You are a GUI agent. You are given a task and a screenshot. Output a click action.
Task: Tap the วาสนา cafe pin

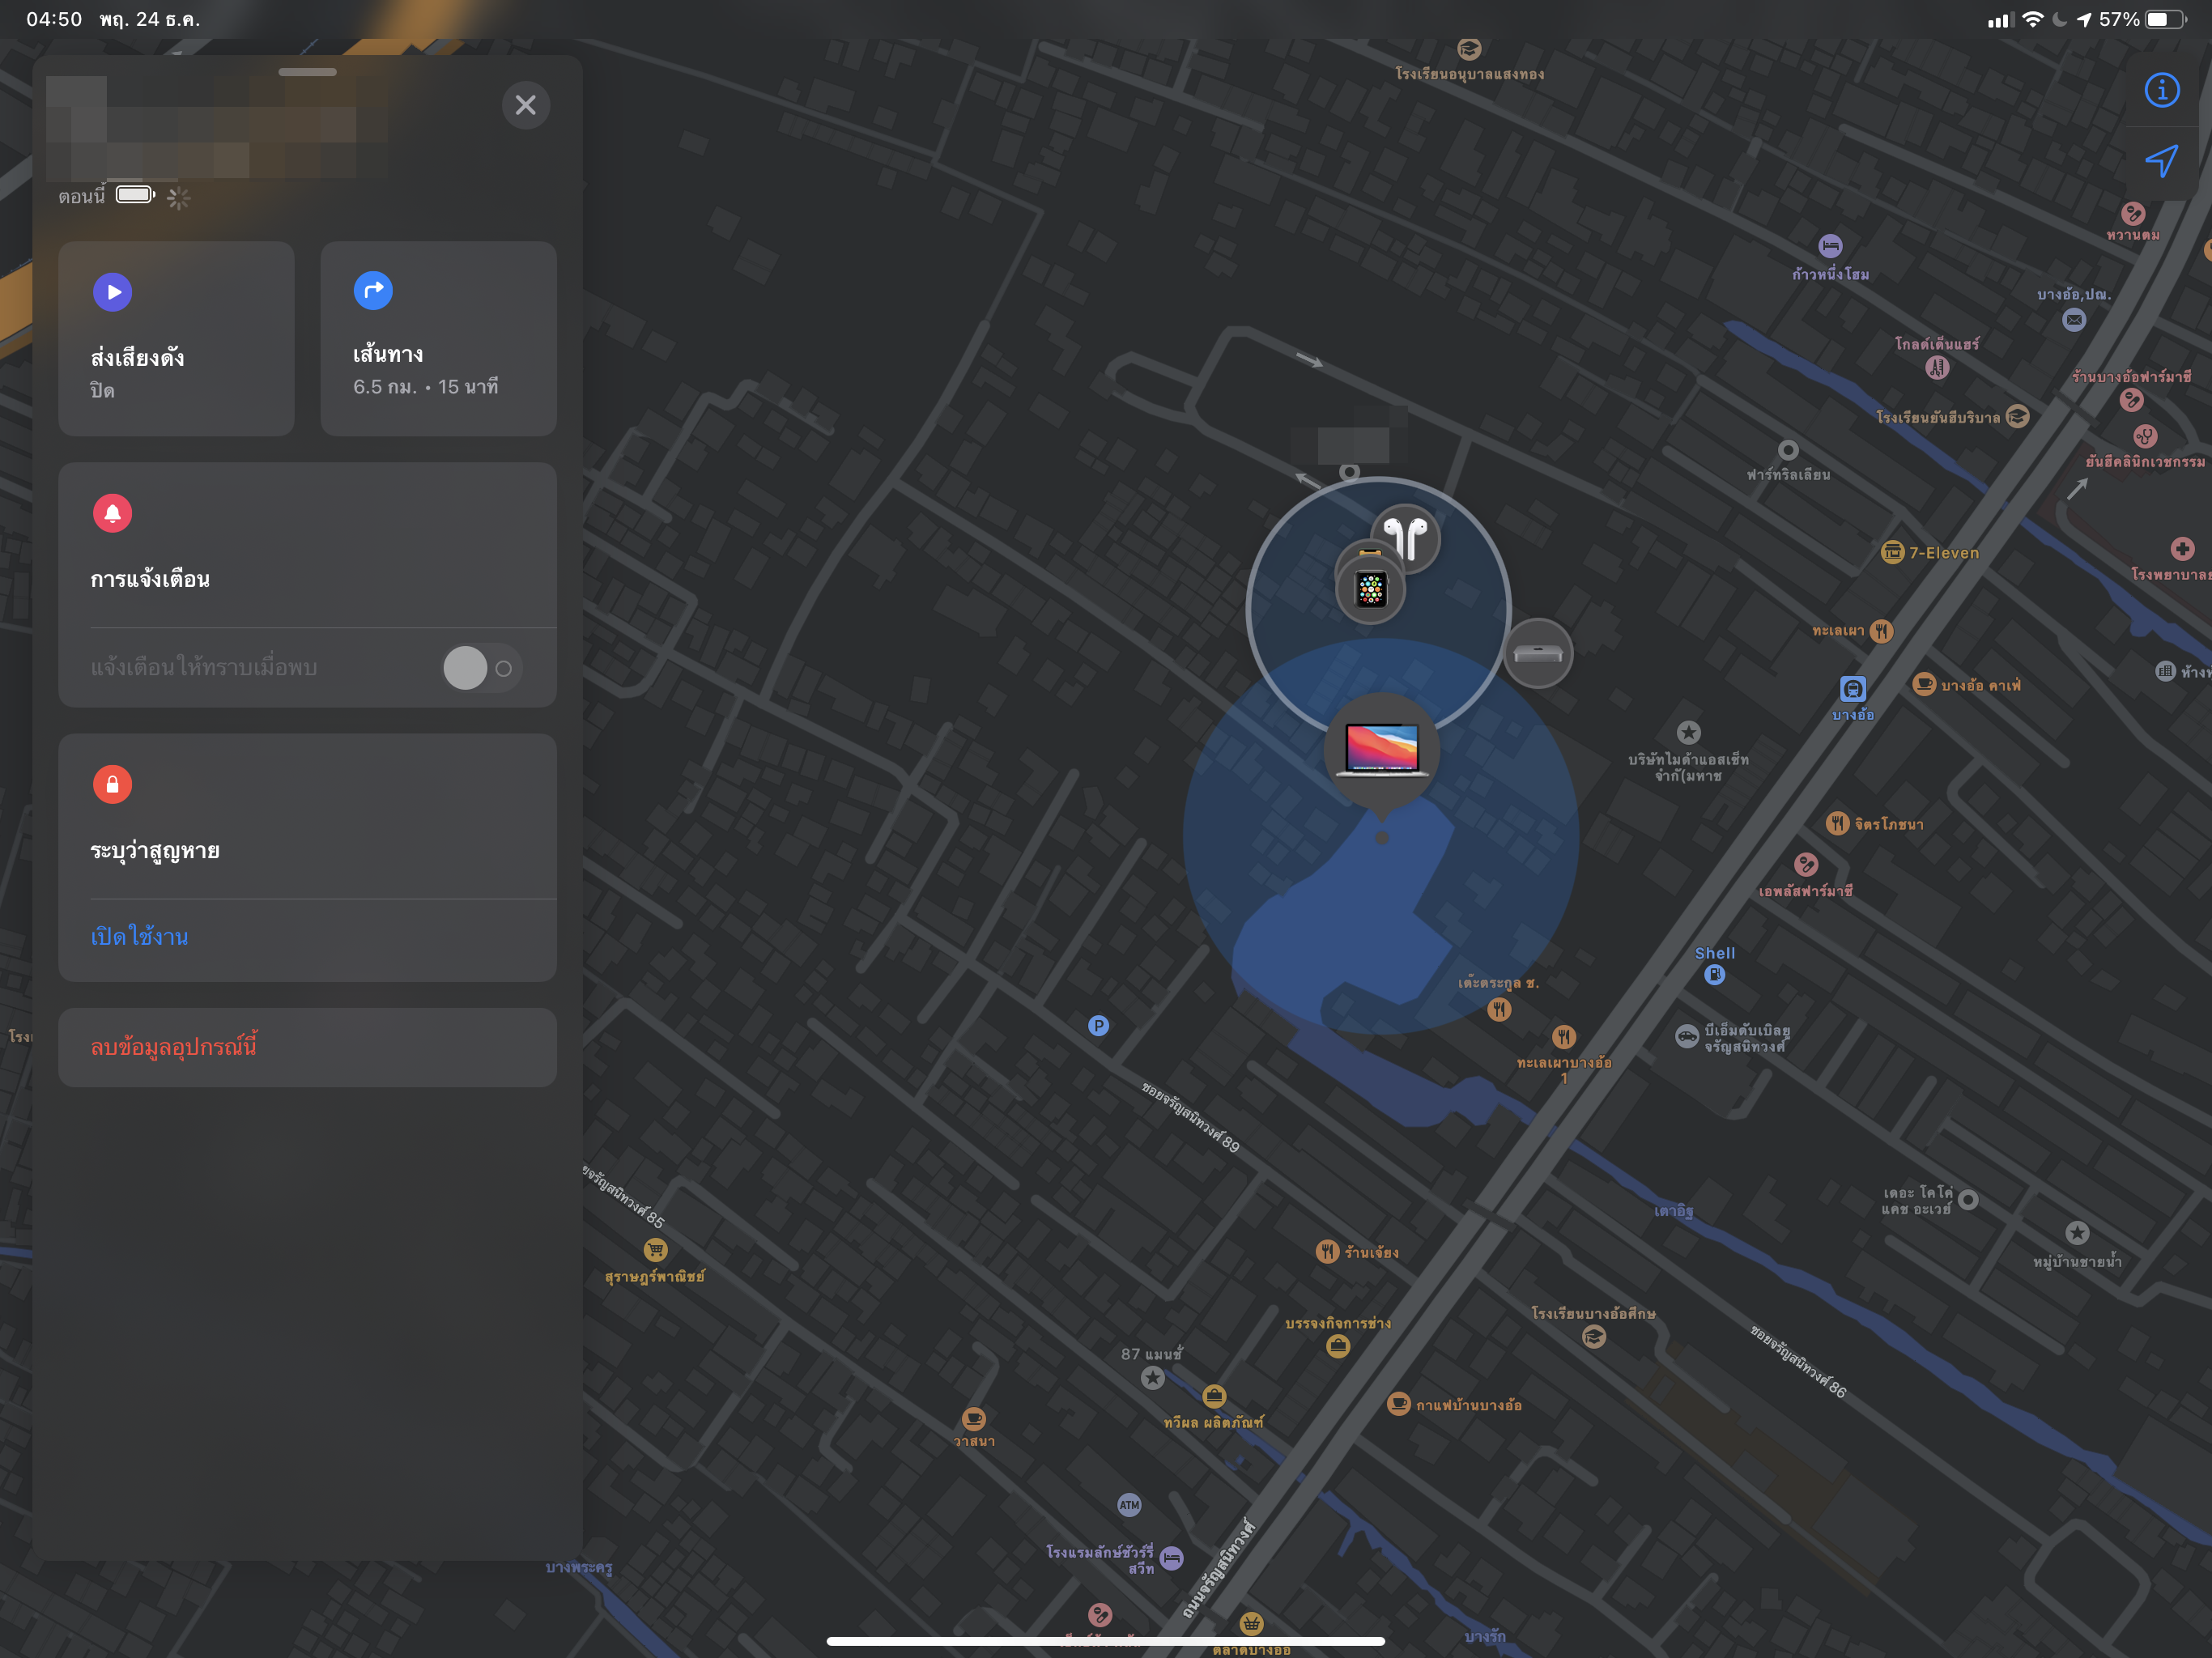(x=973, y=1418)
